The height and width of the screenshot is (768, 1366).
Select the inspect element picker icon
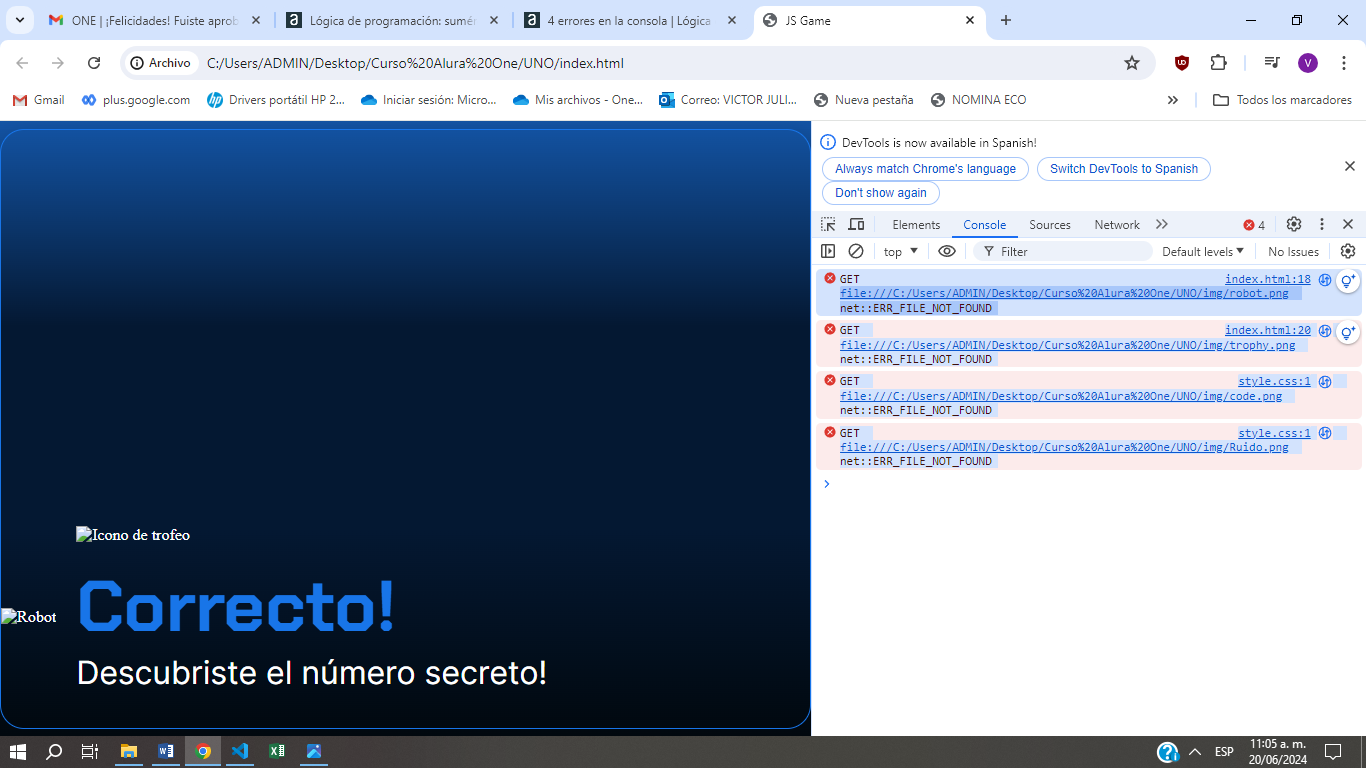[x=828, y=225]
